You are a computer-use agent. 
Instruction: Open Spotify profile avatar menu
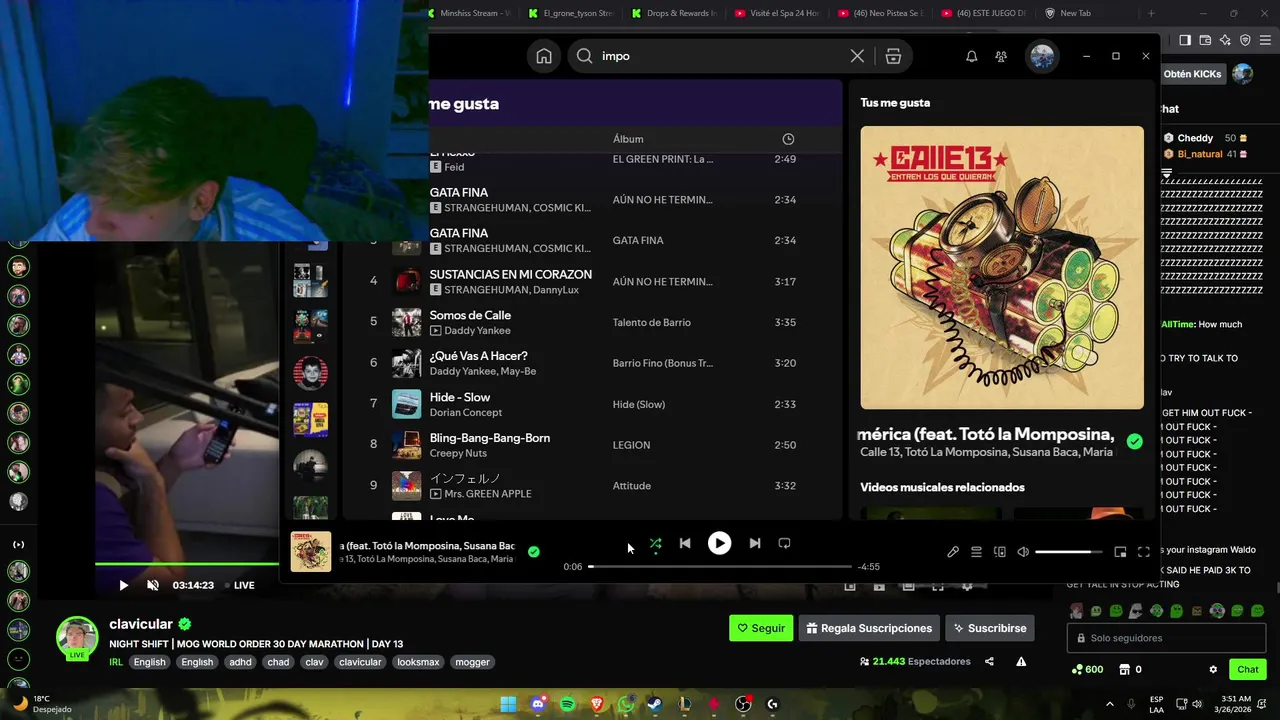pyautogui.click(x=1042, y=56)
